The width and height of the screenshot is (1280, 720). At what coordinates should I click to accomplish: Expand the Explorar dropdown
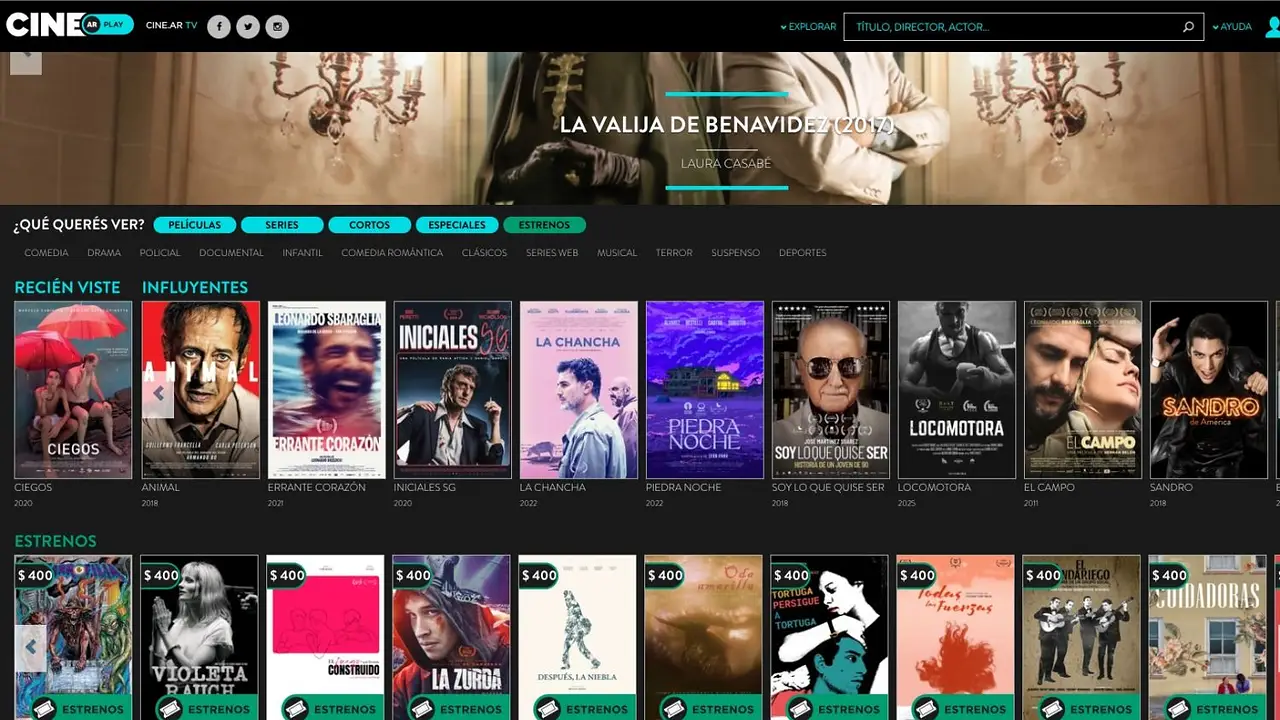point(808,27)
